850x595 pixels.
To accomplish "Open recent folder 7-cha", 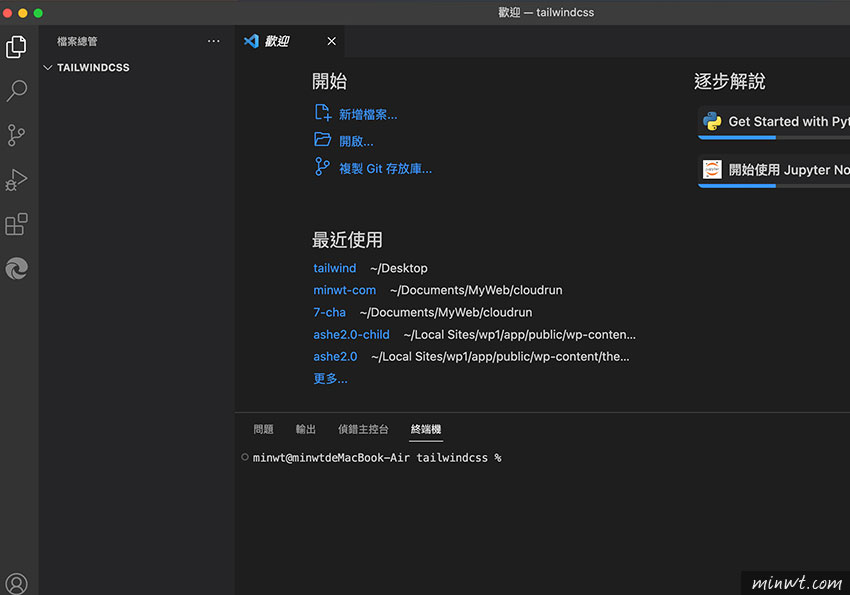I will point(329,312).
